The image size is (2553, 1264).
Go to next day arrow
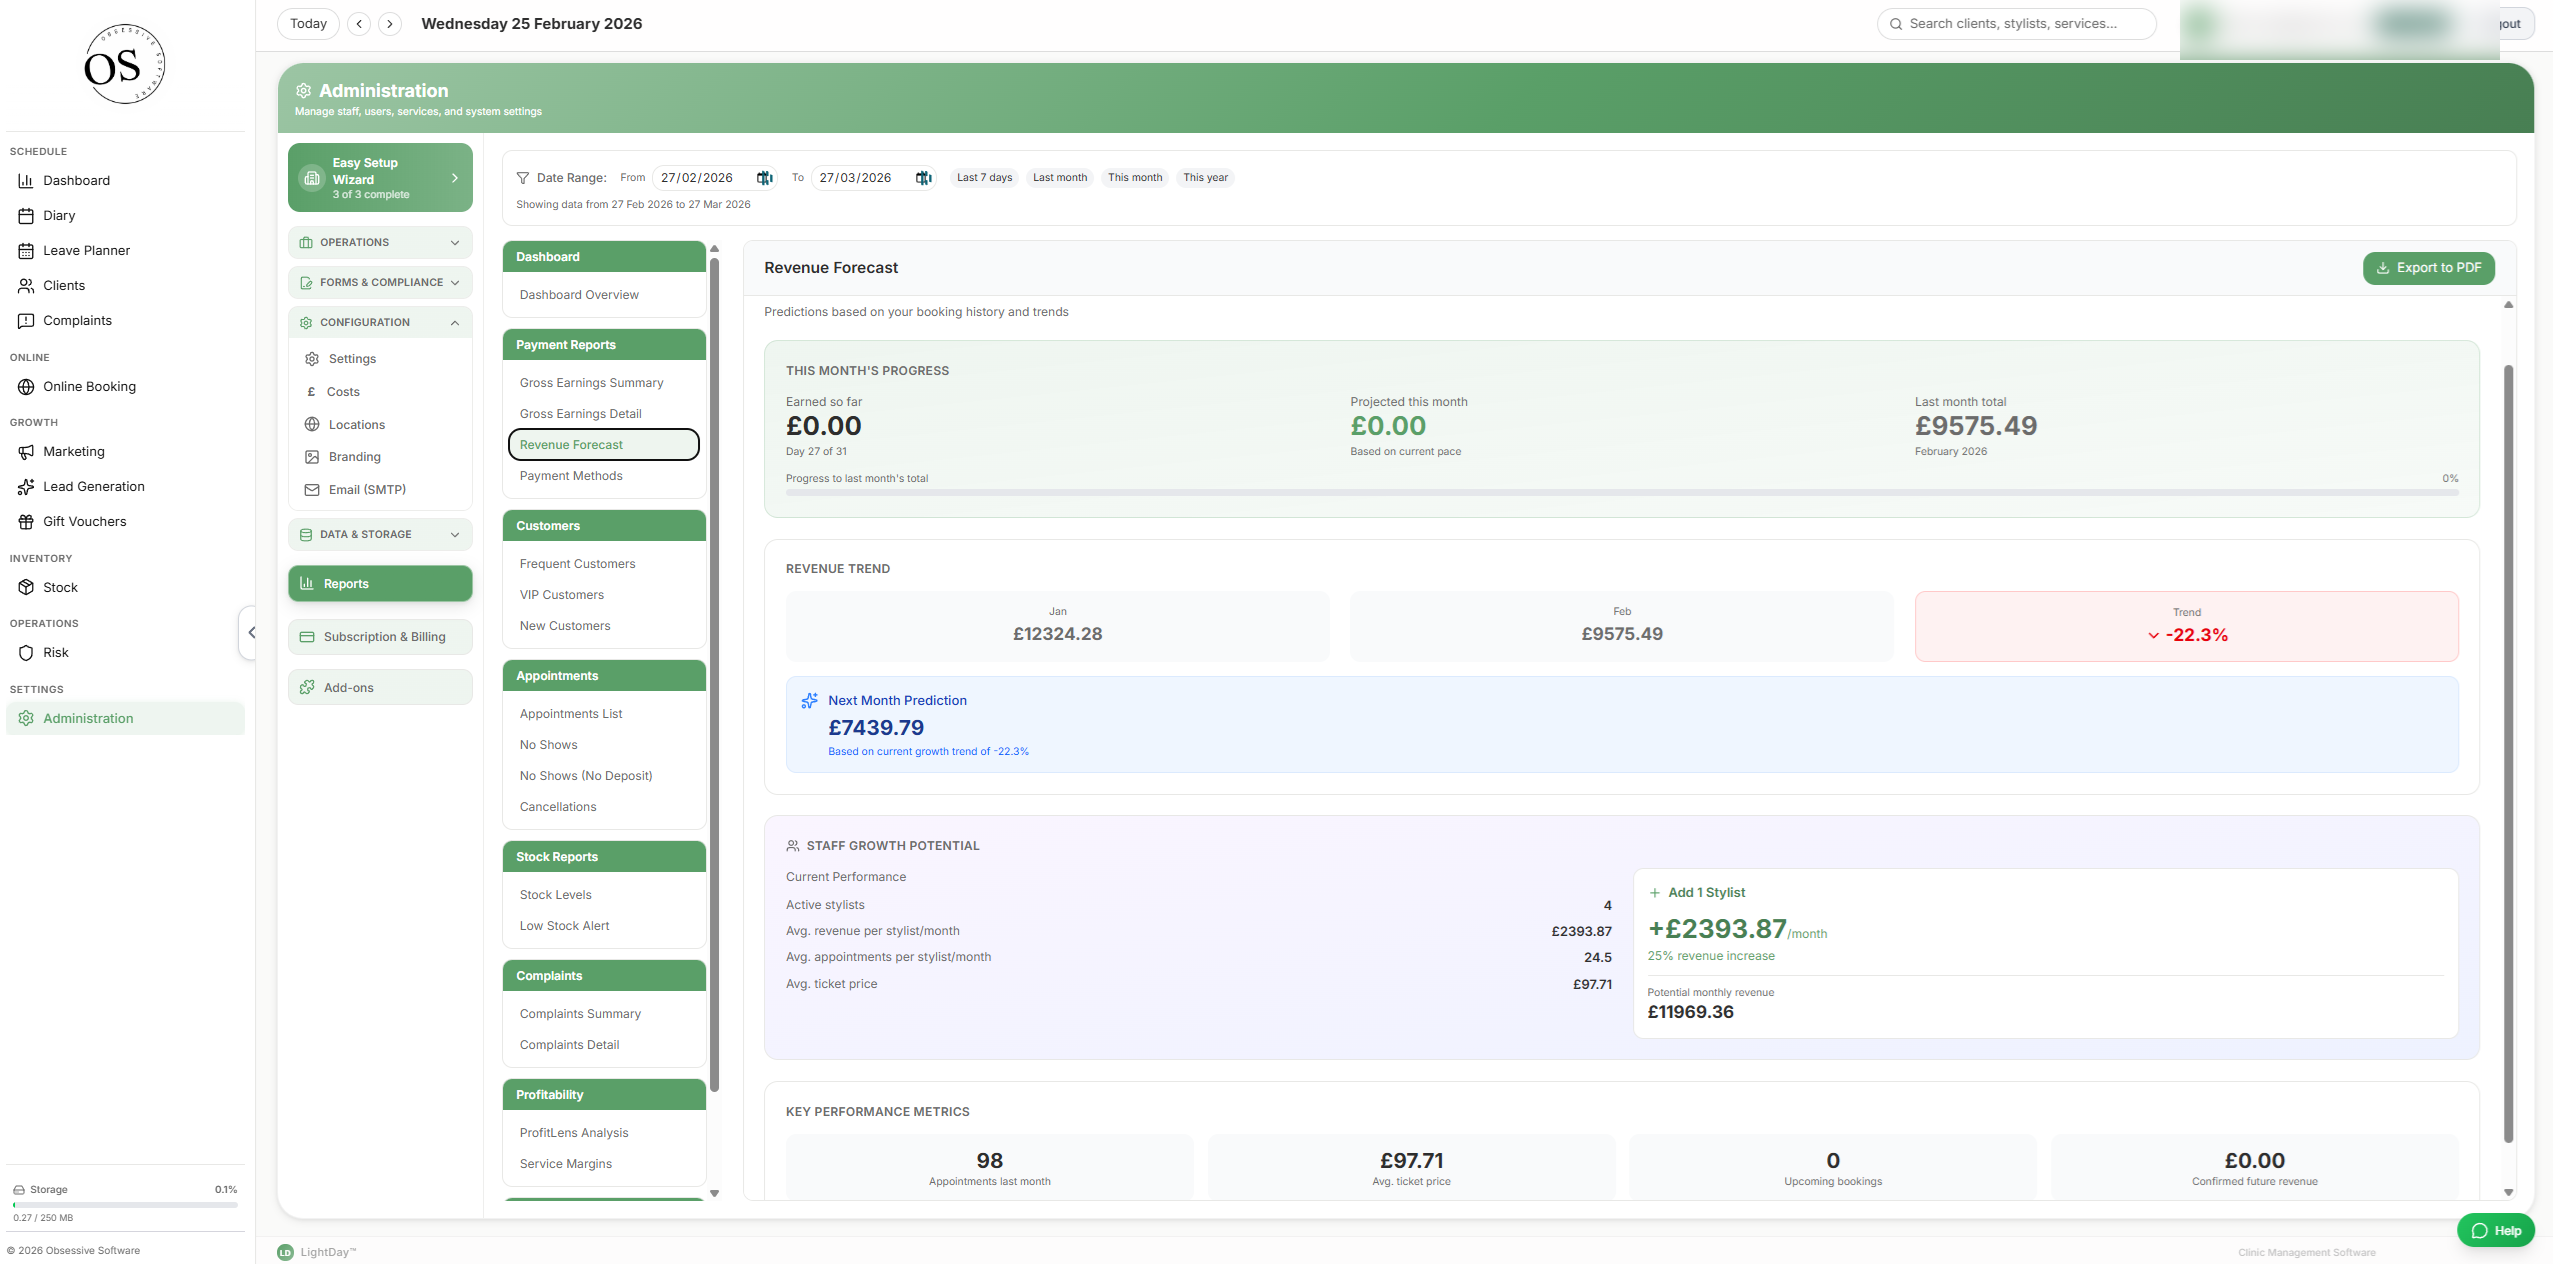[x=390, y=24]
